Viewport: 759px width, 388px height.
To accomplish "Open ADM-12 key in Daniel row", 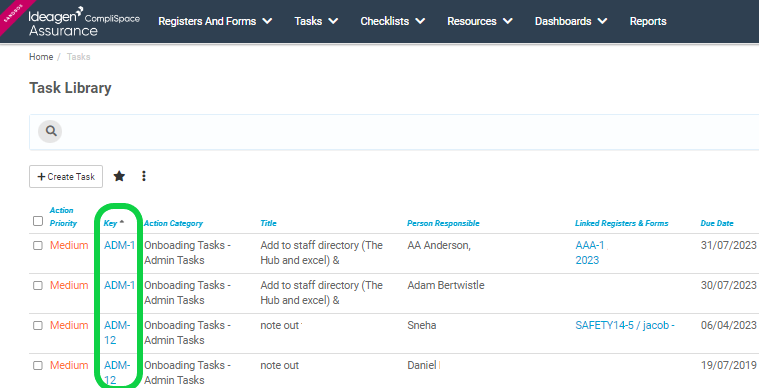I will 117,373.
